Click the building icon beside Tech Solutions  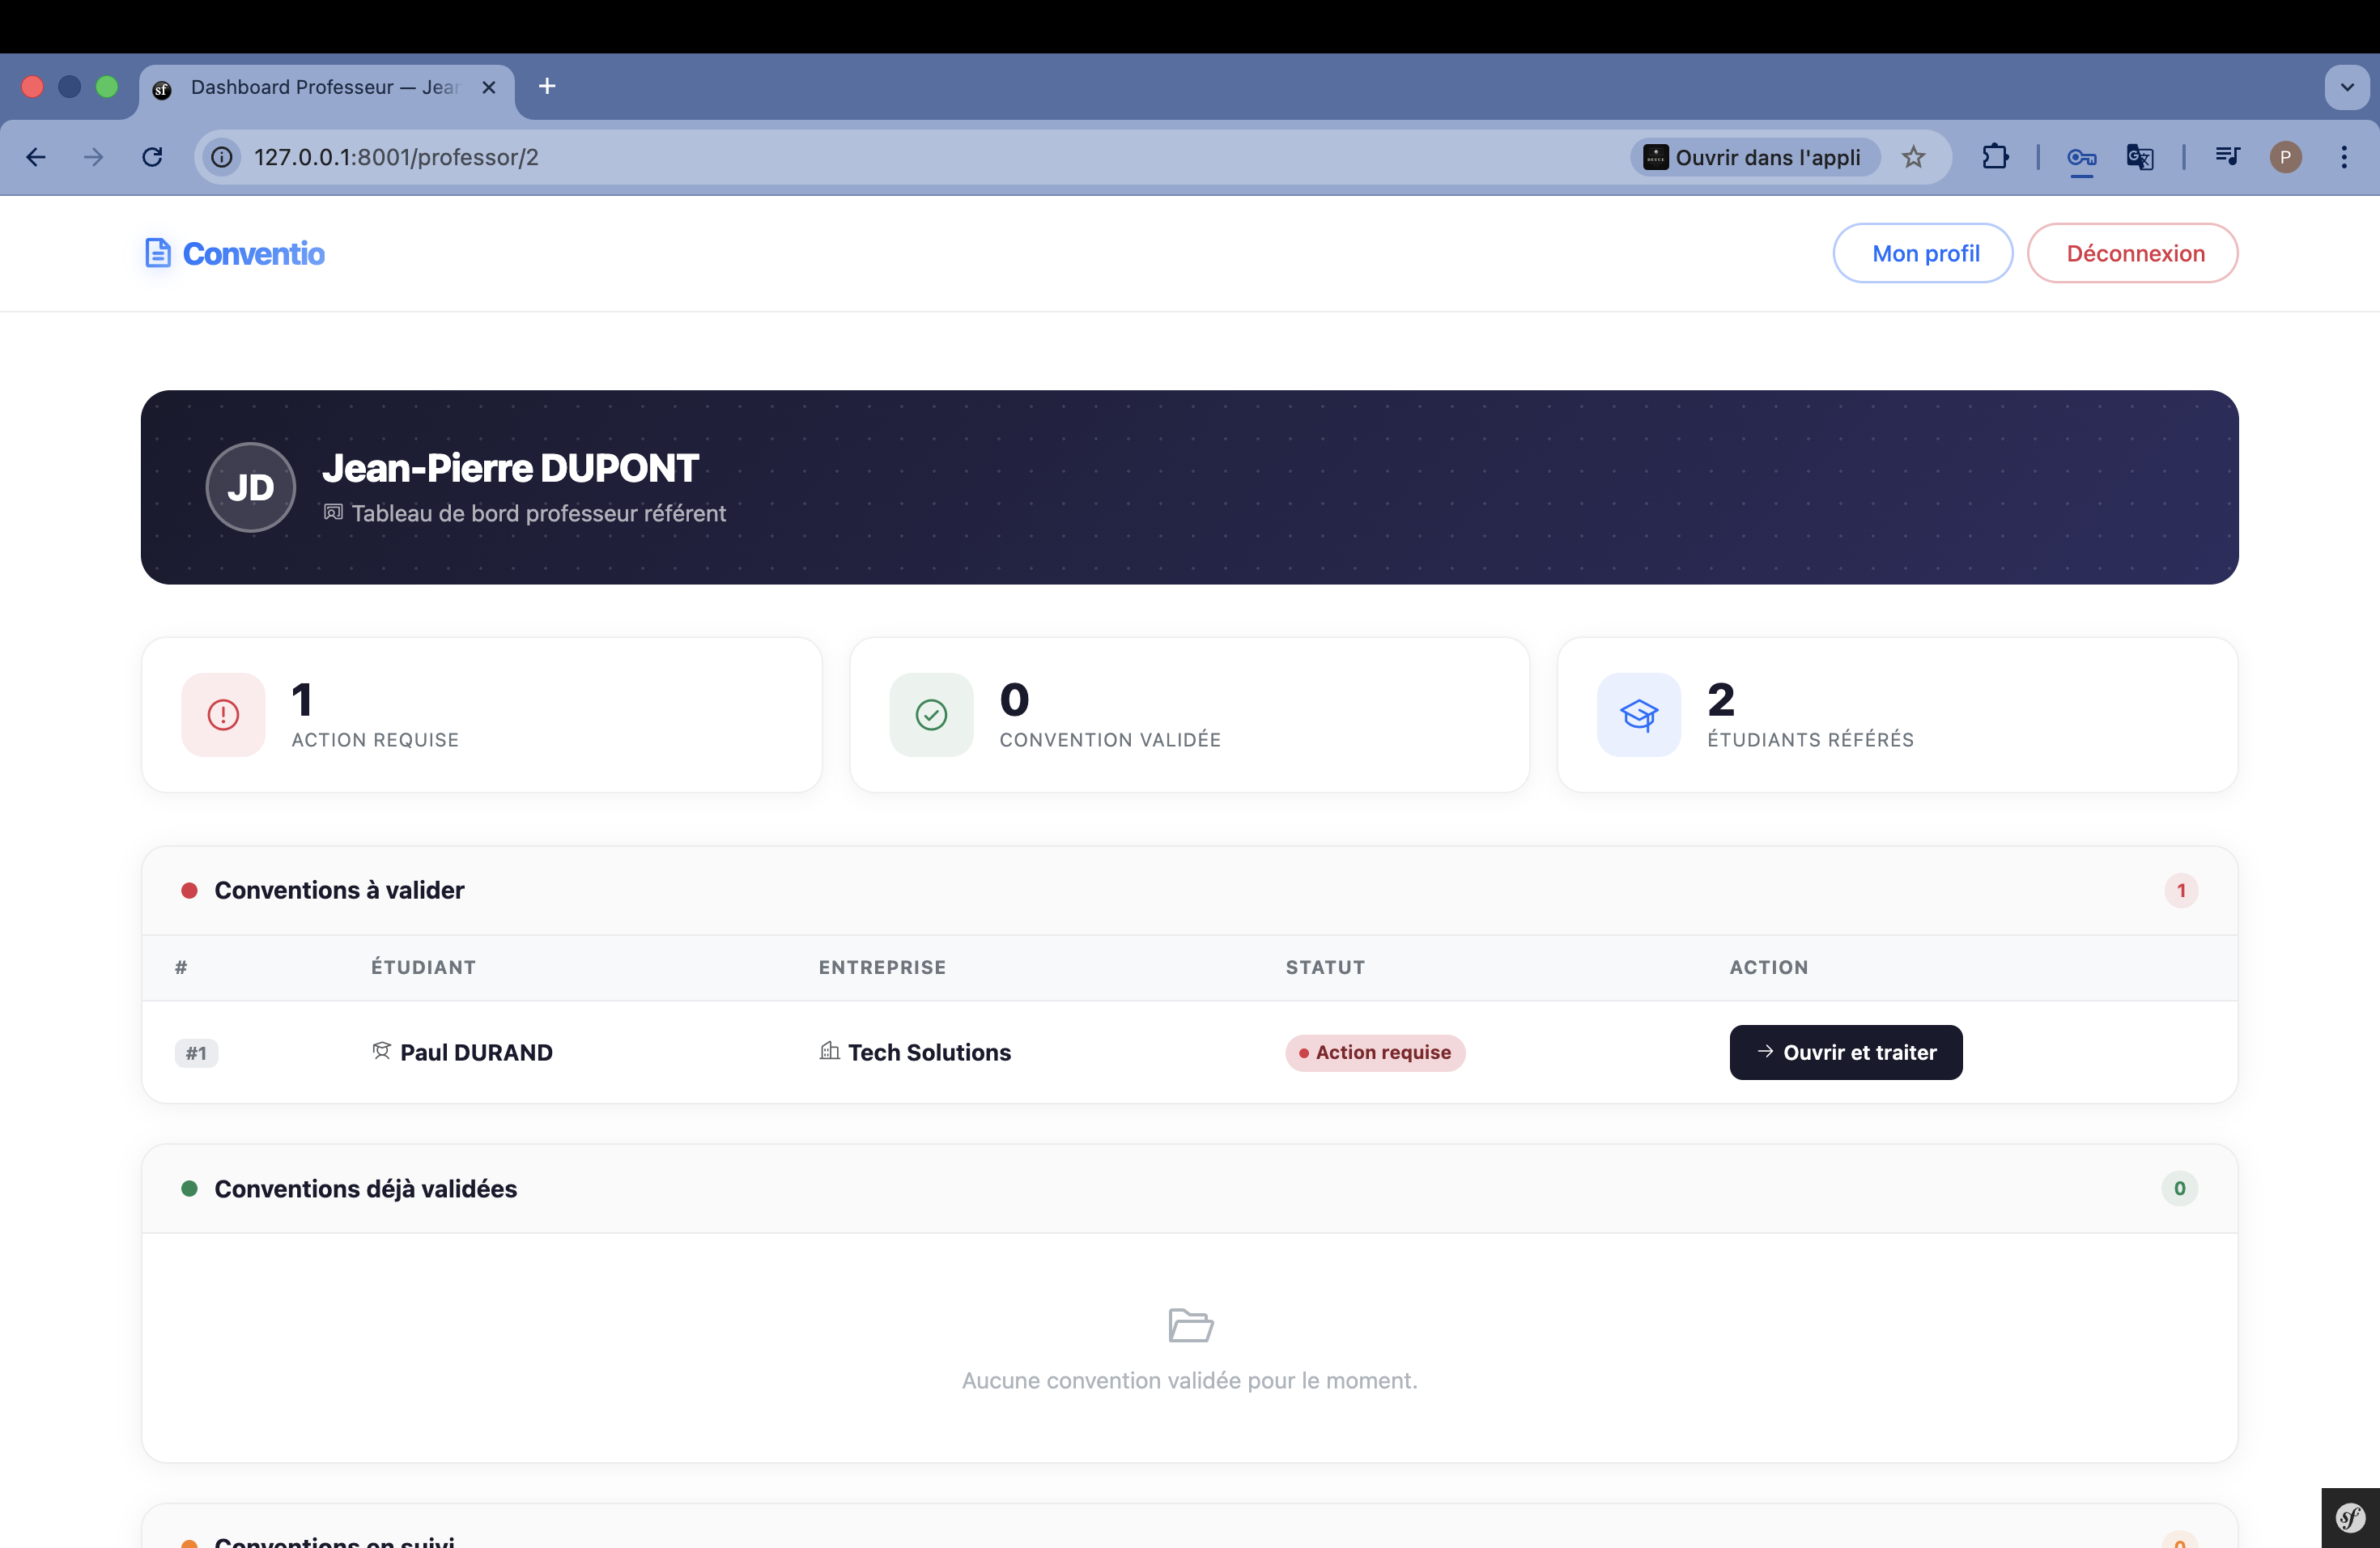(828, 1051)
